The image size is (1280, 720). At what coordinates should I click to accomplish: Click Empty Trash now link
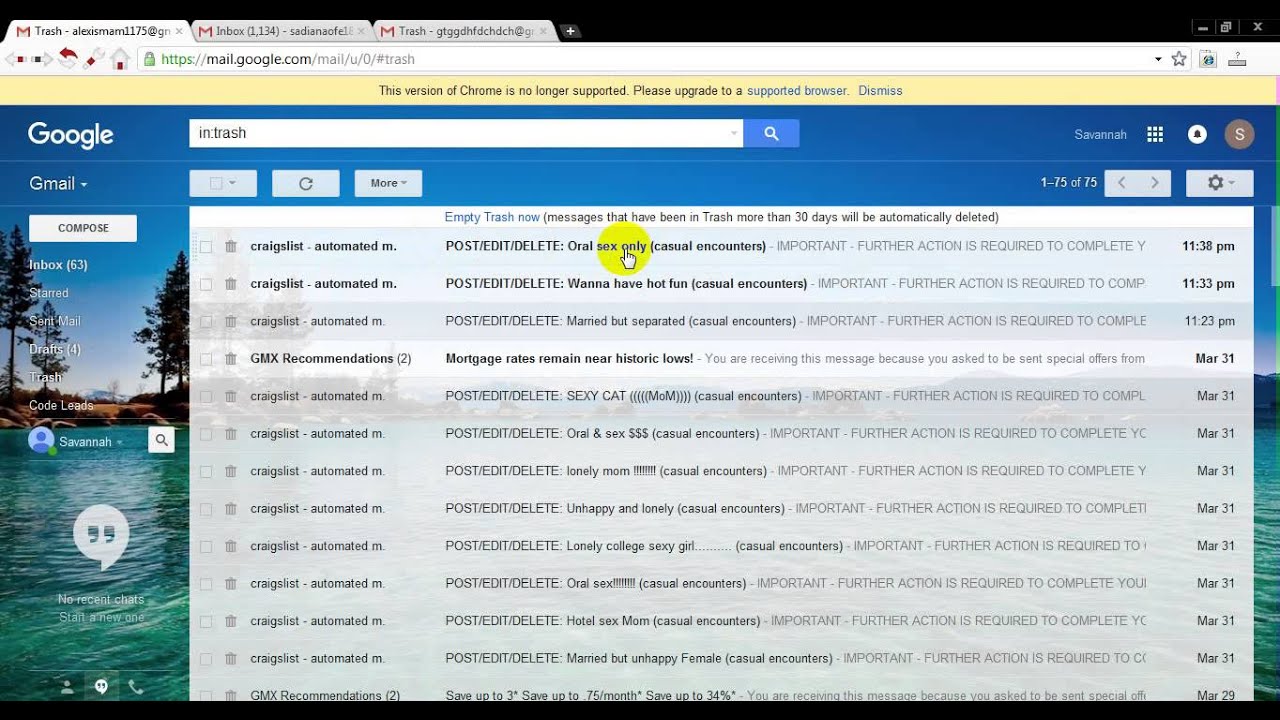(x=492, y=217)
